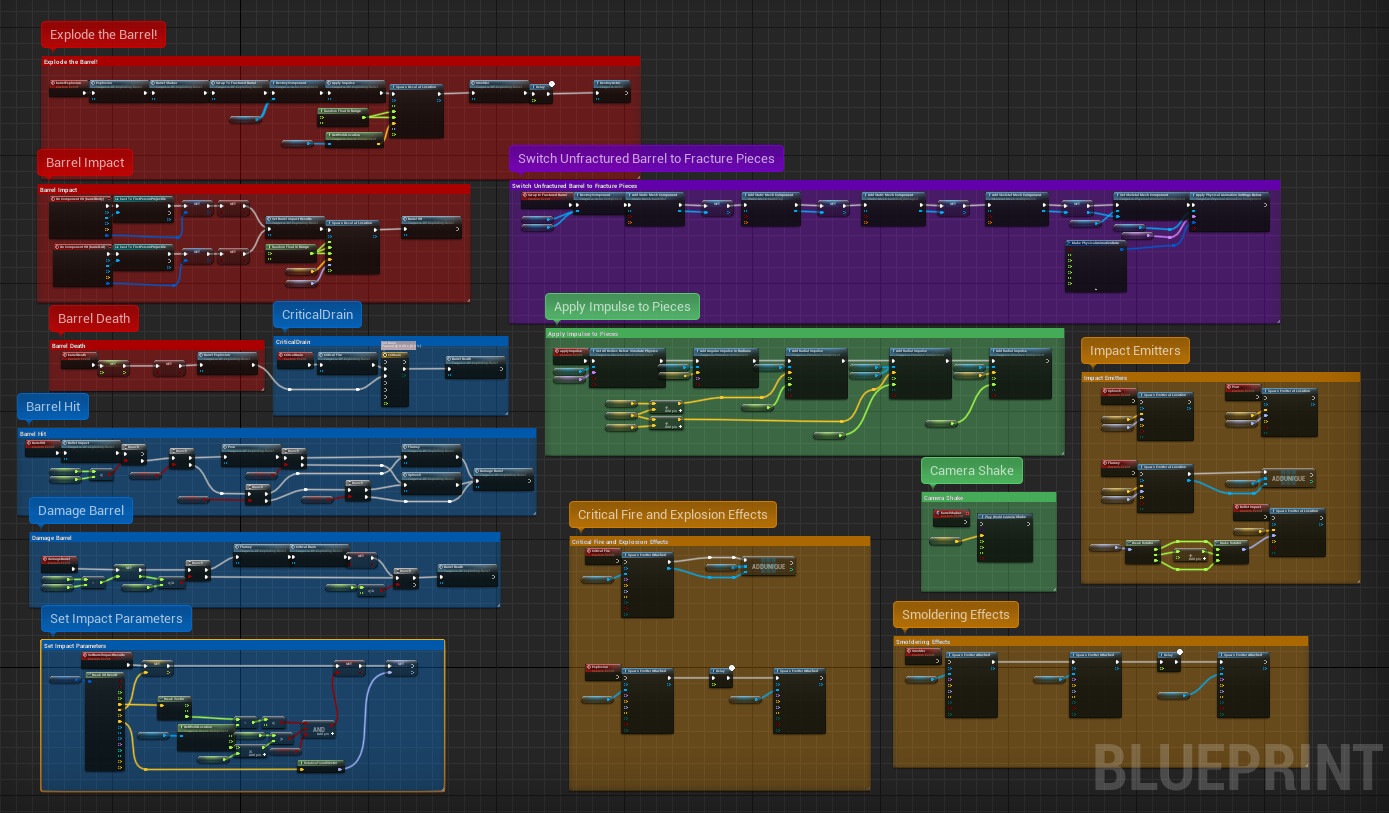The image size is (1389, 813).
Task: Click the DestroyActor node in Explode the Barrel
Action: click(612, 89)
